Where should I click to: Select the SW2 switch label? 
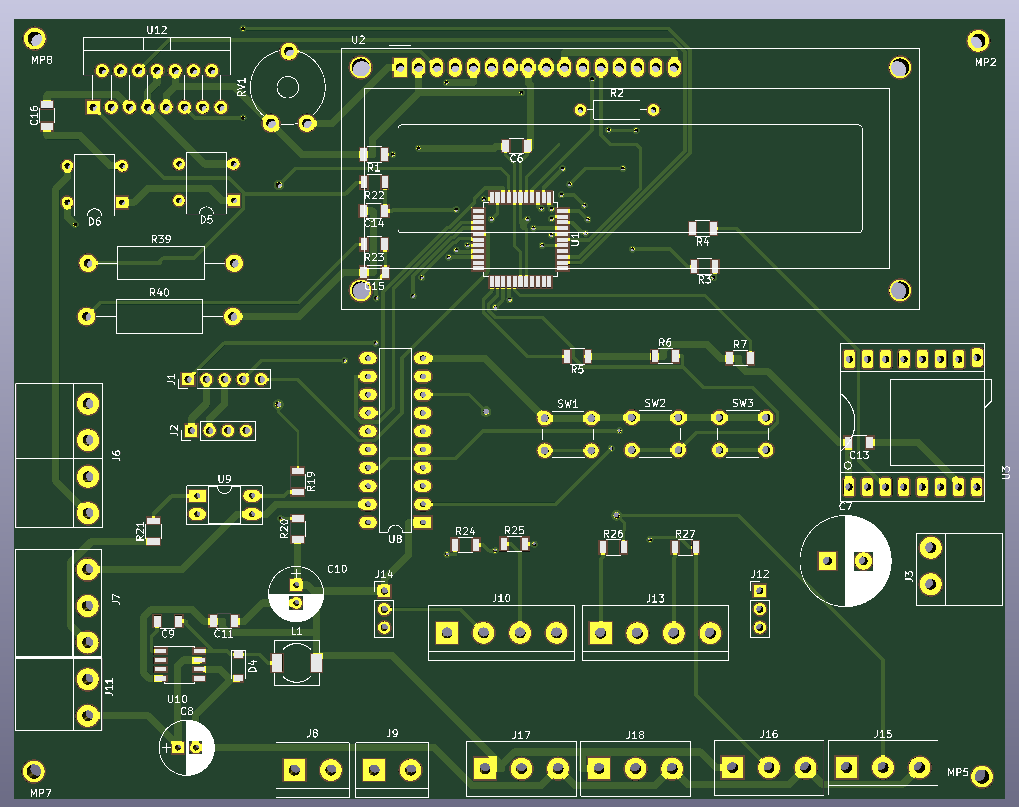pyautogui.click(x=655, y=403)
